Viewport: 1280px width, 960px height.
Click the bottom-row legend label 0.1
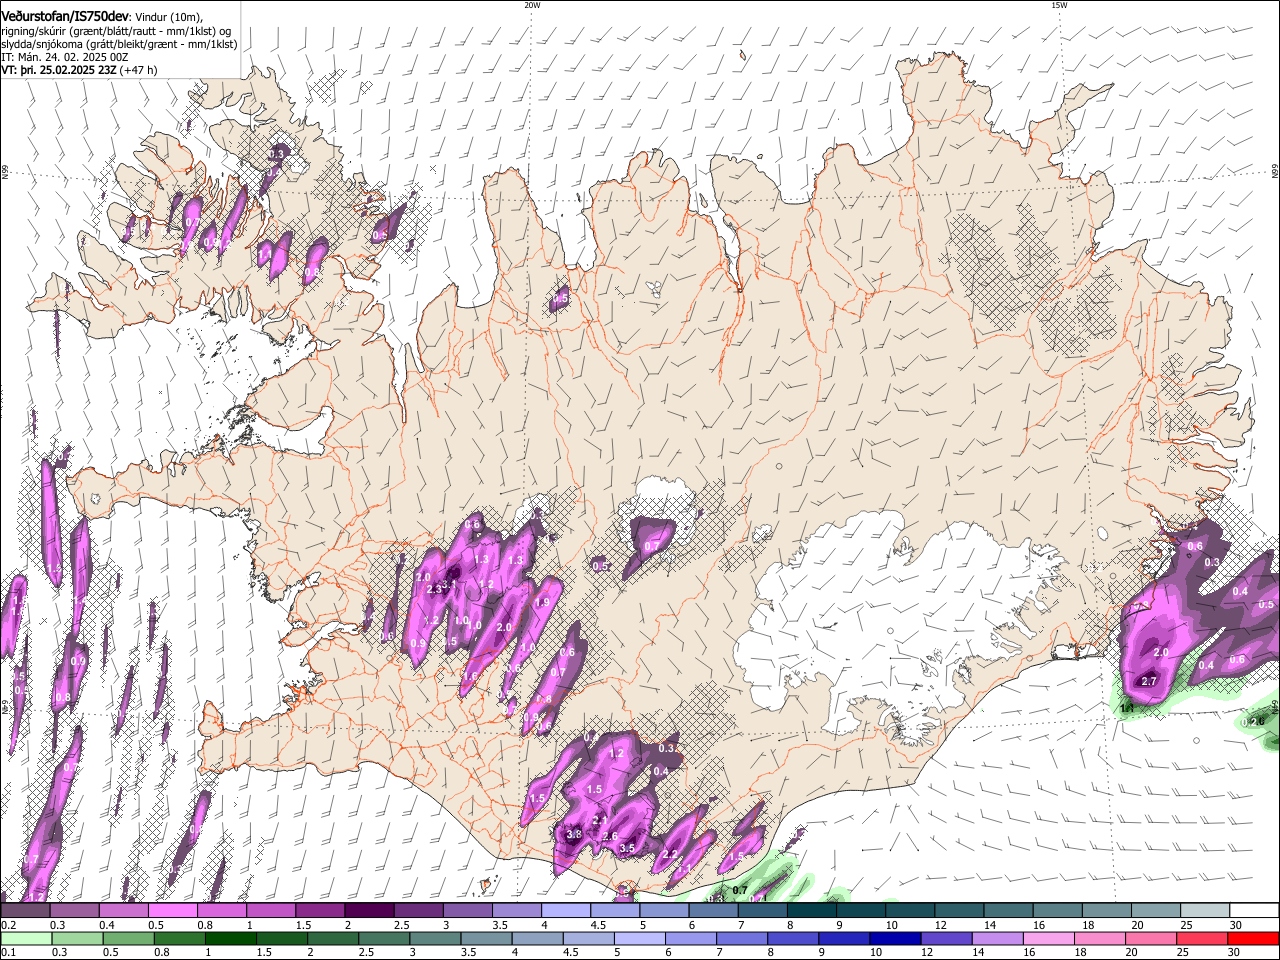[x=8, y=953]
